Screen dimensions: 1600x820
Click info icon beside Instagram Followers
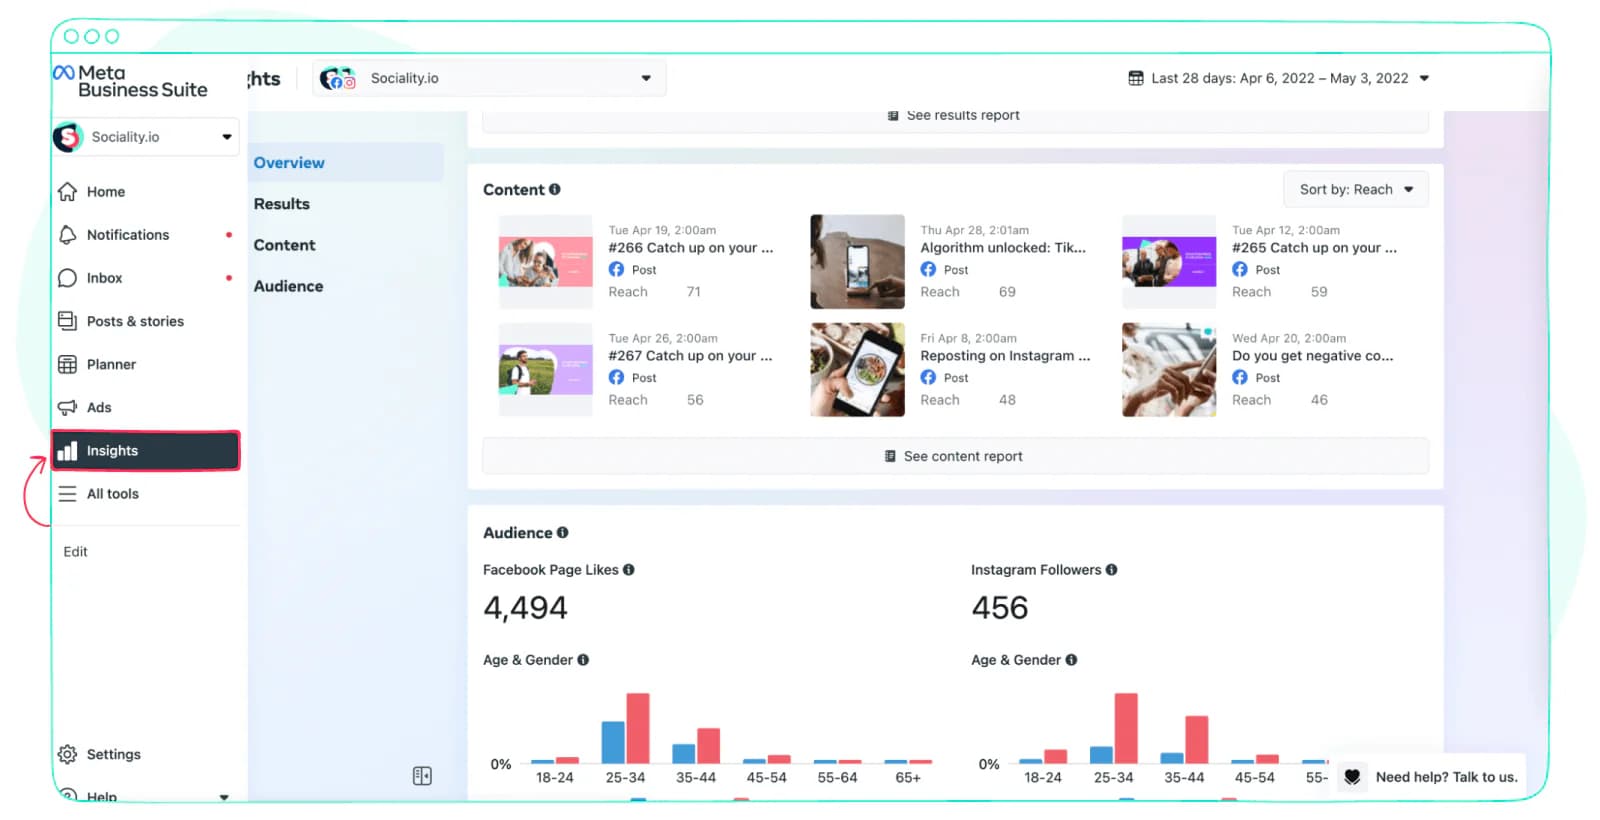[1111, 570]
